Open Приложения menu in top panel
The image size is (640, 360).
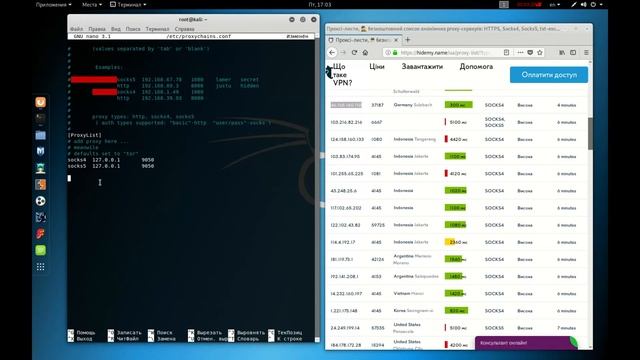53,4
